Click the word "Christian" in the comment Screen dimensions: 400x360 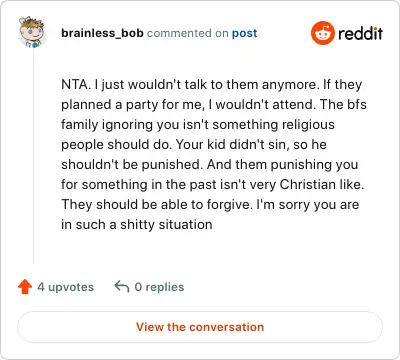click(x=307, y=184)
